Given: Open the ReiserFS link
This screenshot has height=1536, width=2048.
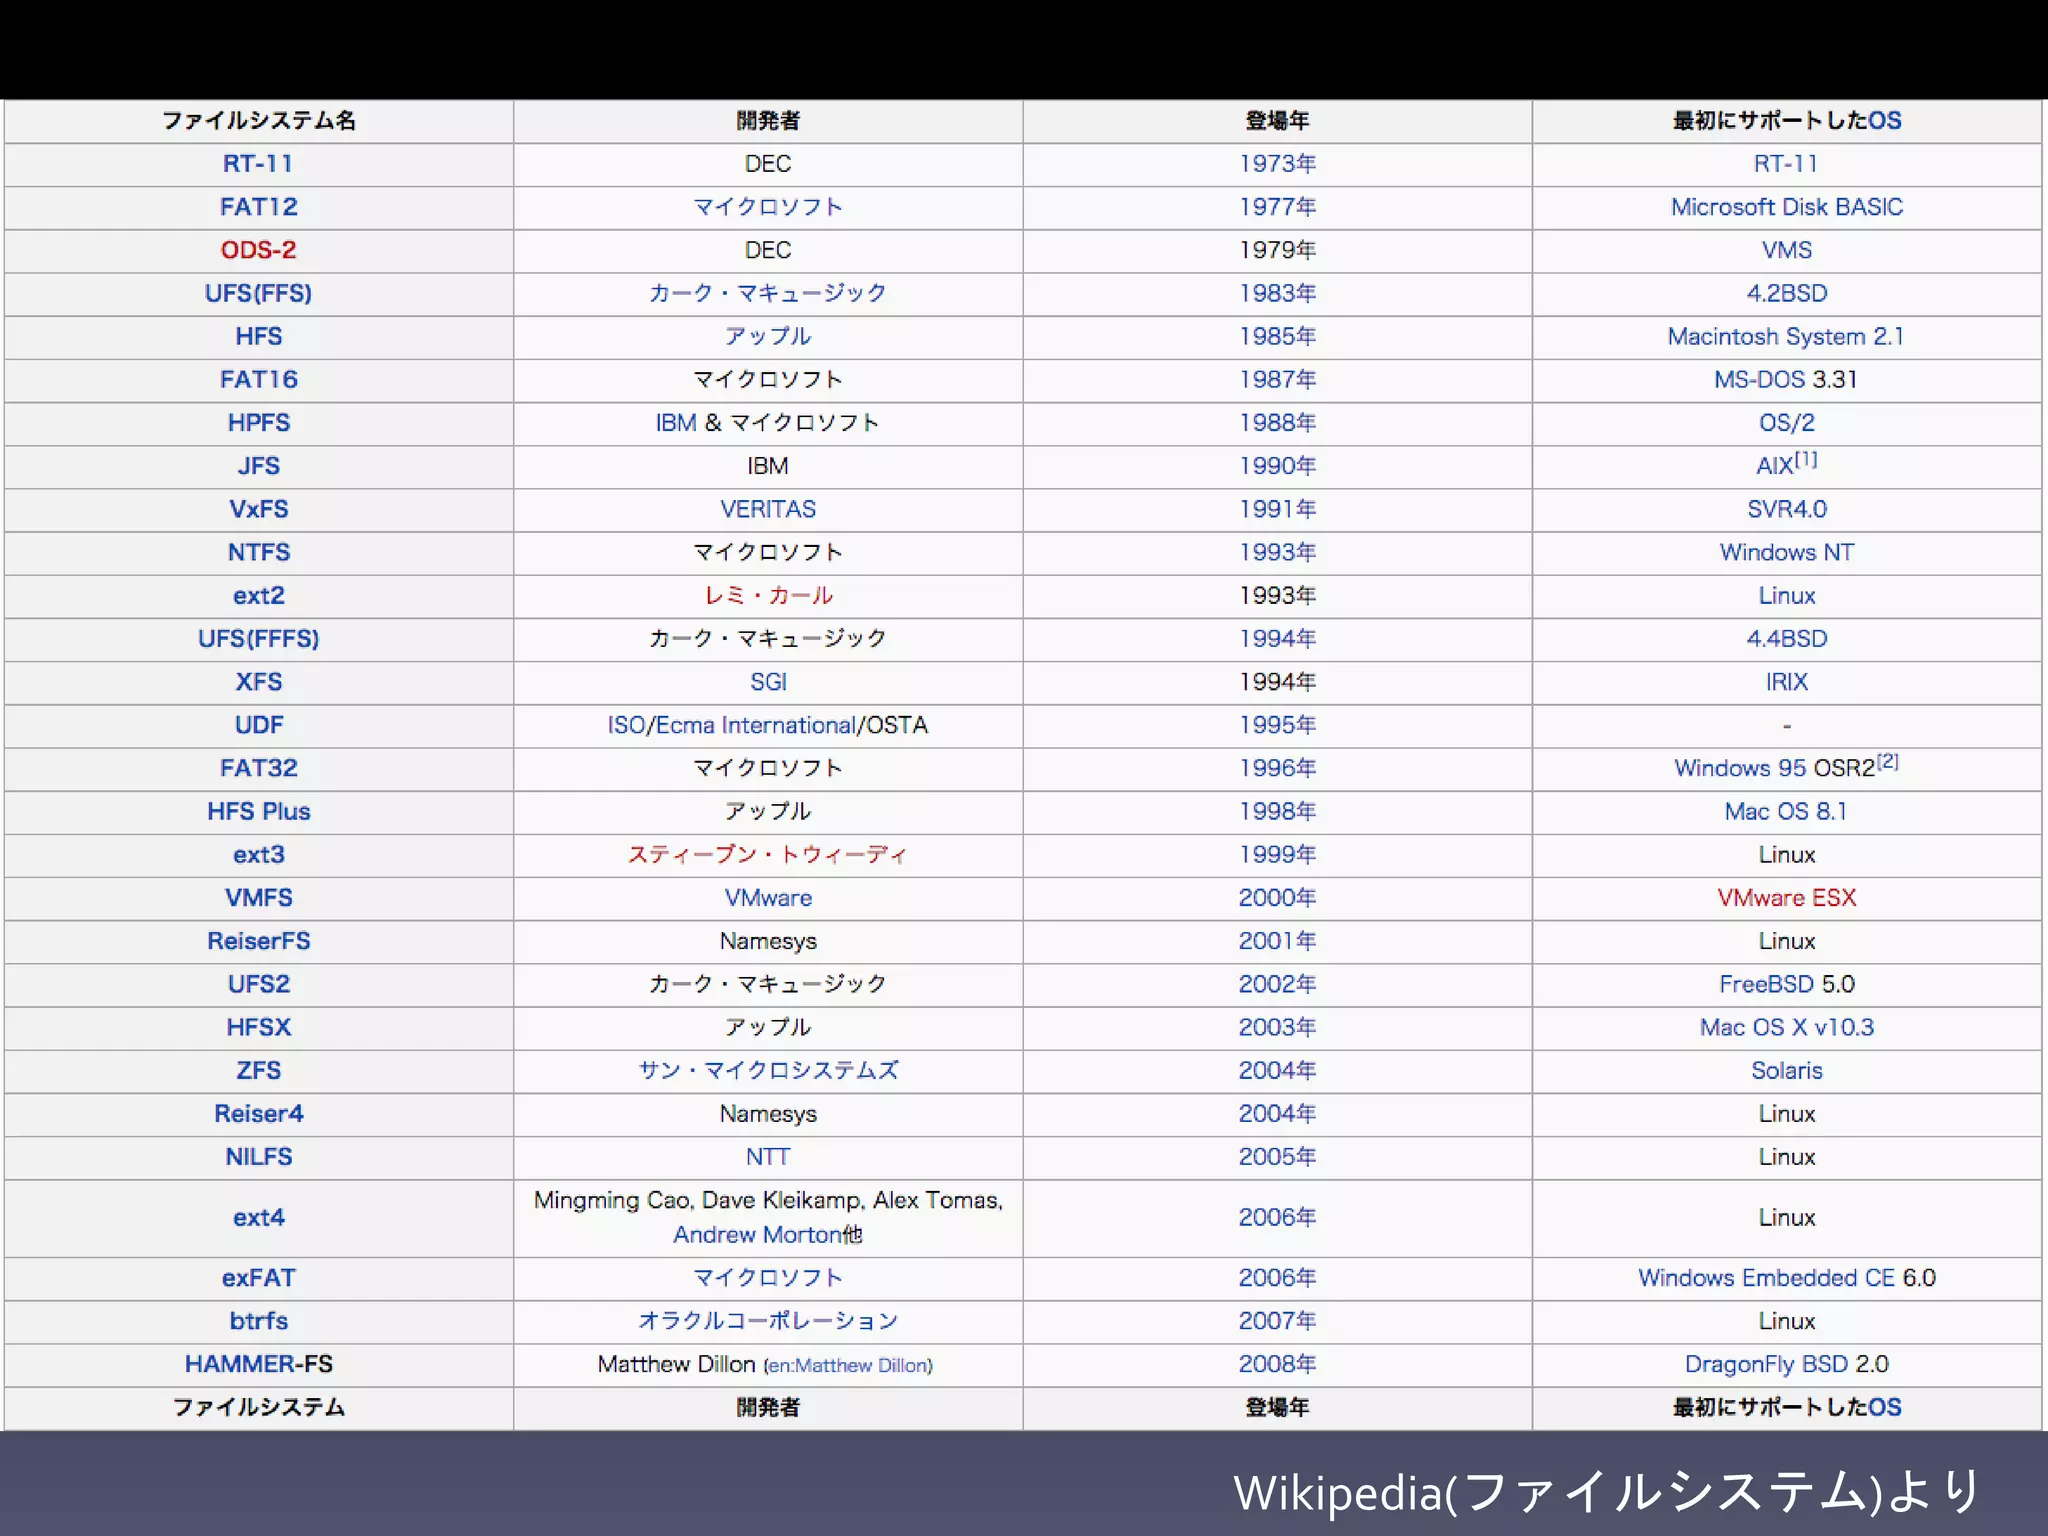Looking at the screenshot, I should click(258, 940).
